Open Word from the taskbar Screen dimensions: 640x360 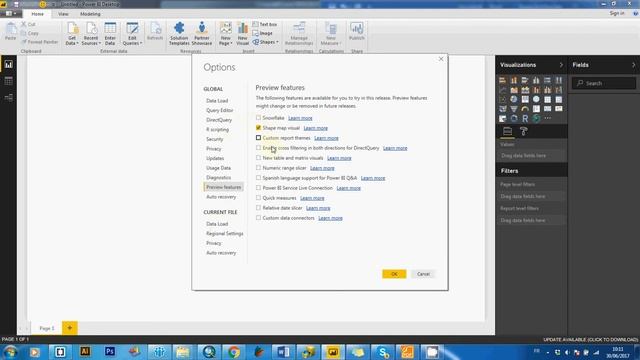283,352
